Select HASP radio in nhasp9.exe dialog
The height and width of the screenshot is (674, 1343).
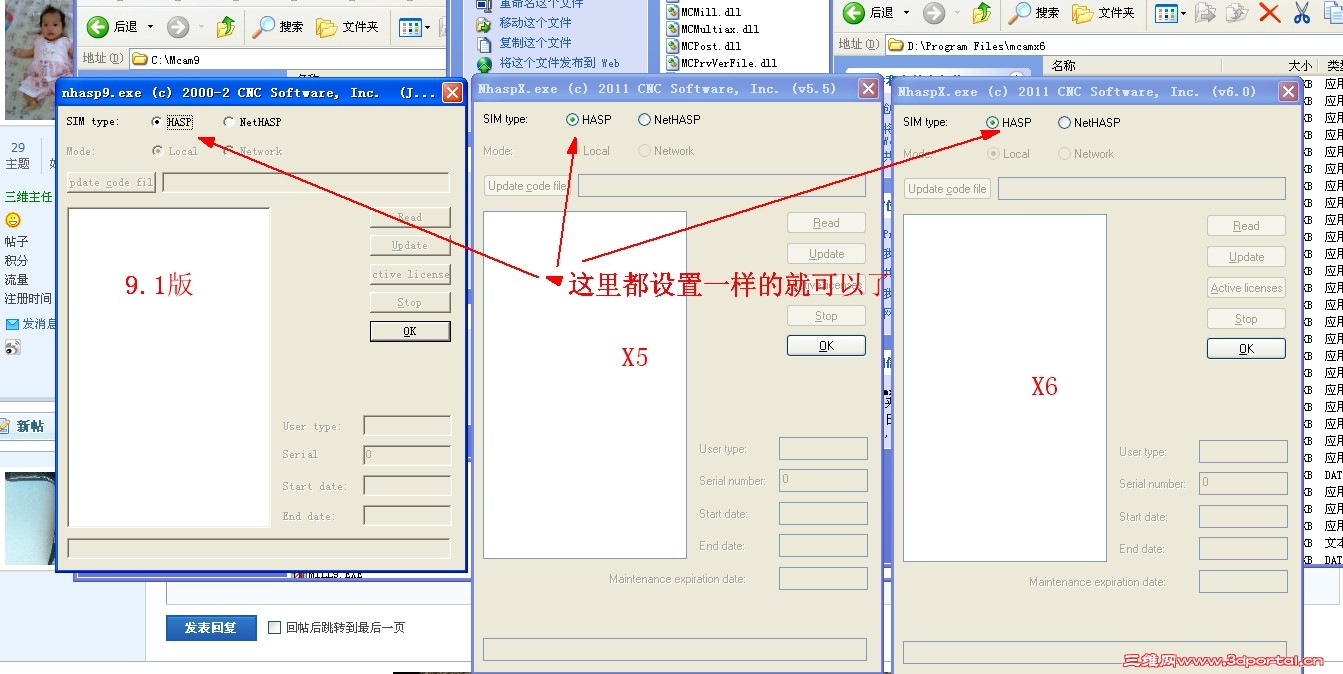157,122
